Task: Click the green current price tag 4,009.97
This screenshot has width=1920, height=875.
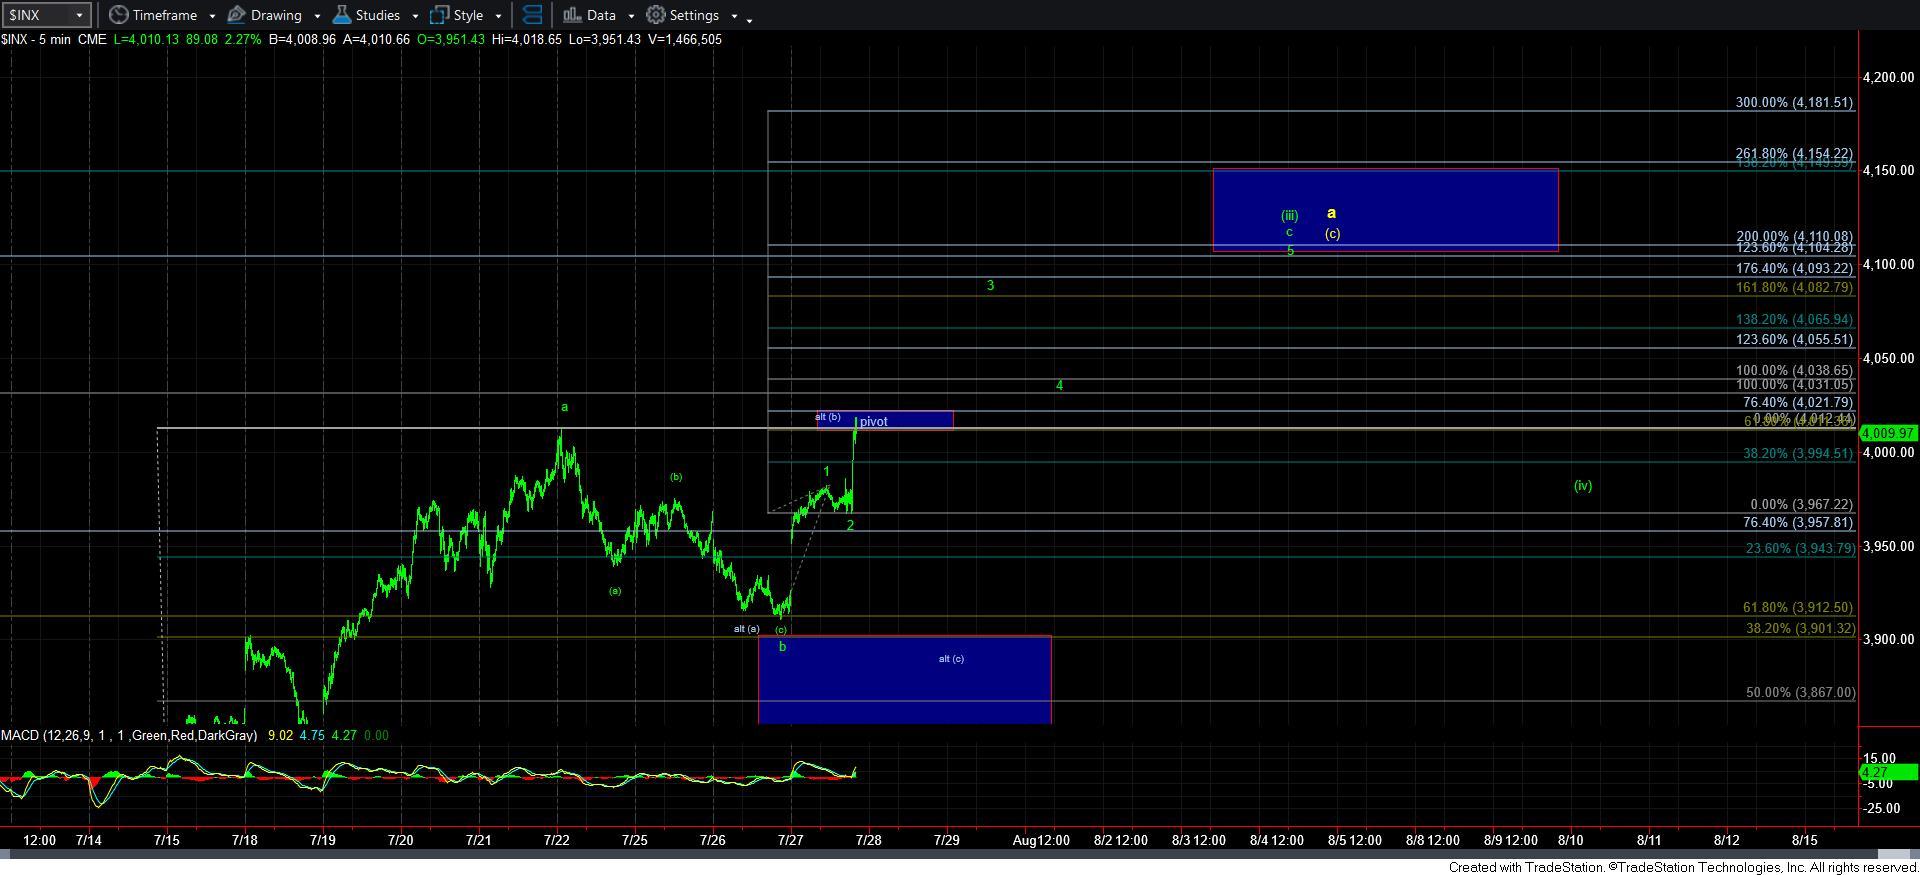Action: (1889, 433)
